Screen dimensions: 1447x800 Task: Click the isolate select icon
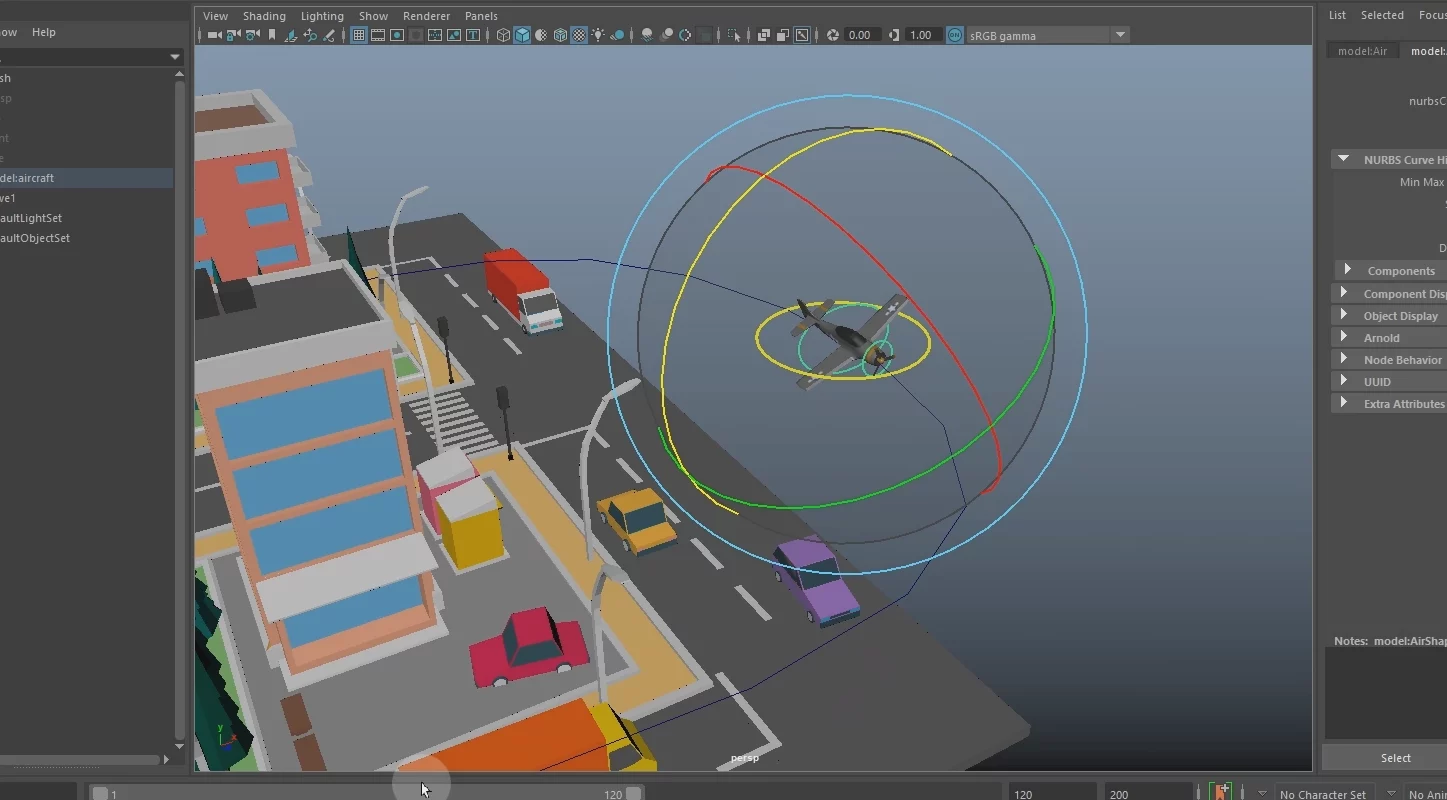click(734, 35)
